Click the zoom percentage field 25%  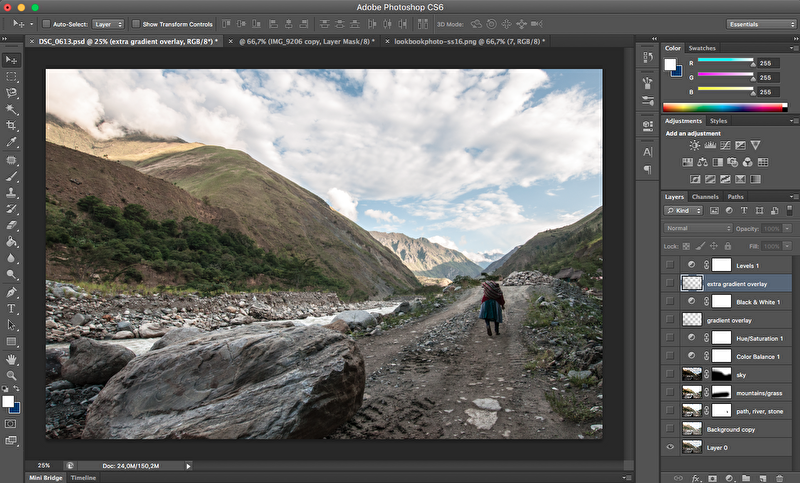43,466
